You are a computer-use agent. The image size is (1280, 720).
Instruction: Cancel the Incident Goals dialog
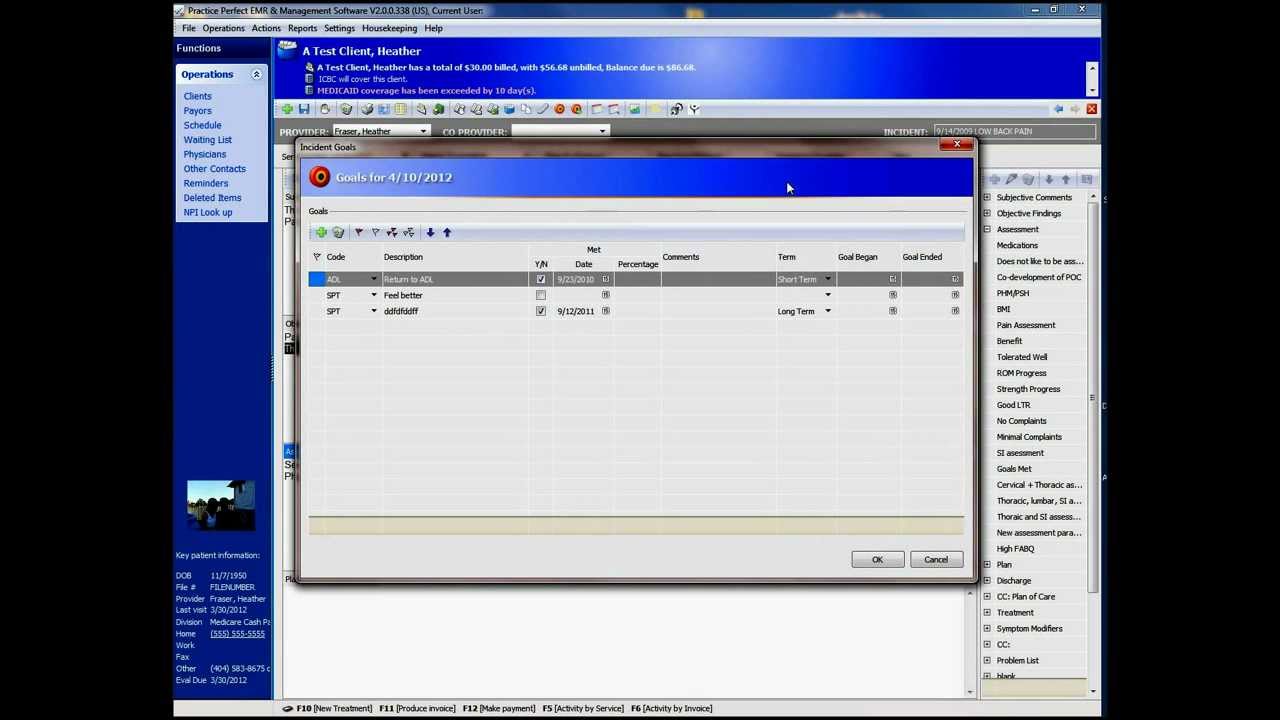936,559
